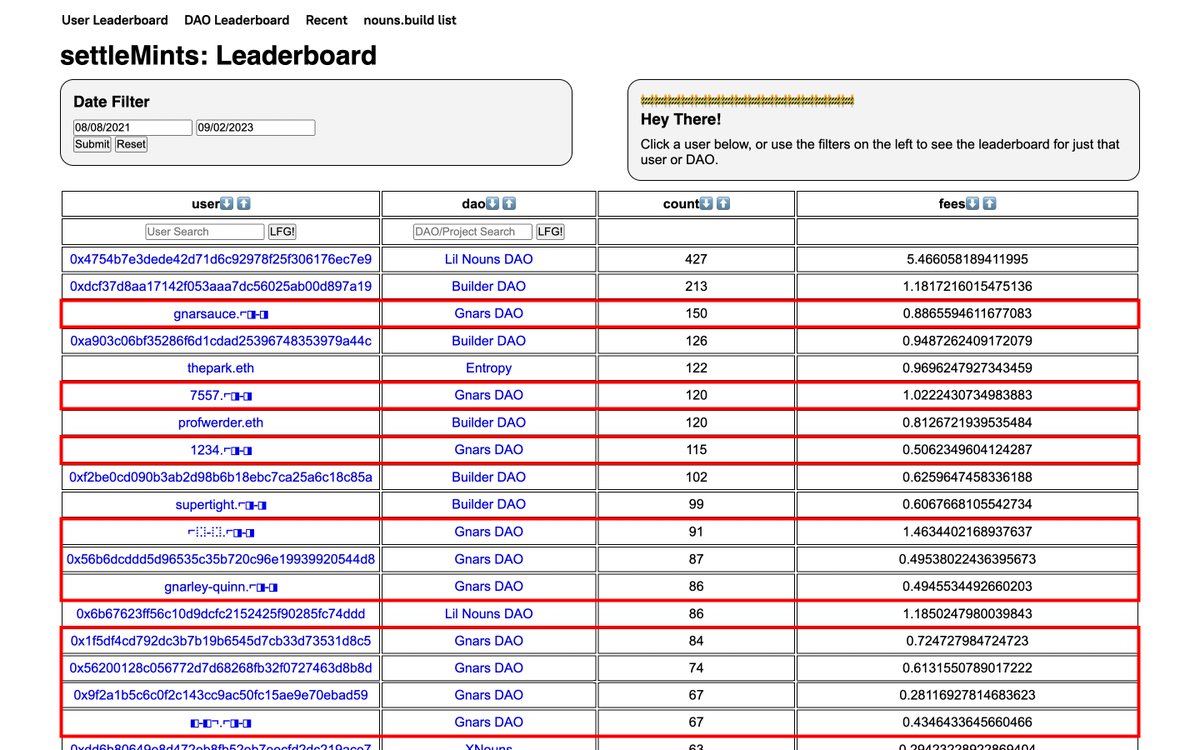Sort dao column ascending with up arrow
1200x750 pixels.
(x=509, y=204)
